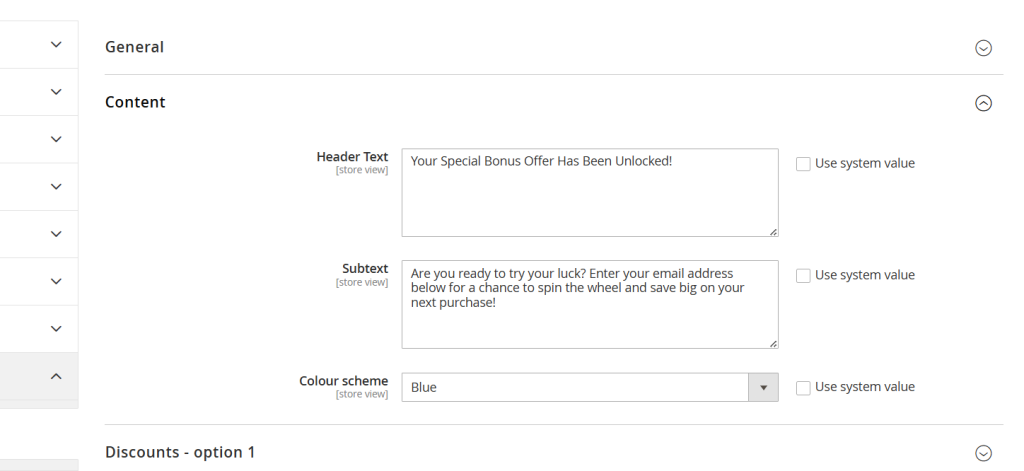1024x471 pixels.
Task: Click the Subtext box resize grip
Action: click(x=773, y=344)
